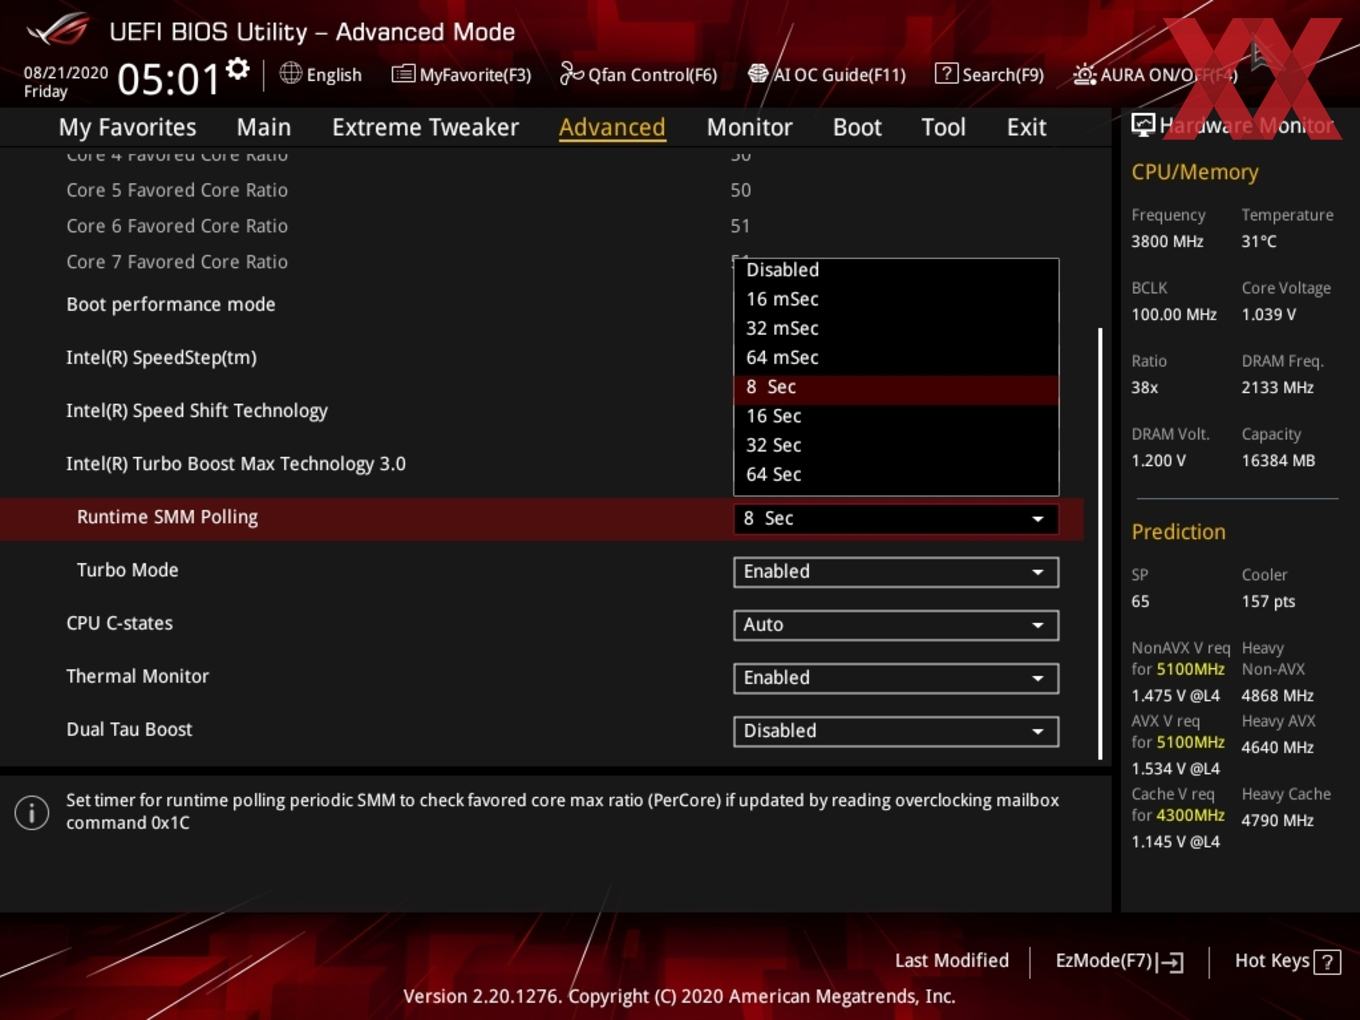Open the Exit tab

pyautogui.click(x=1026, y=127)
